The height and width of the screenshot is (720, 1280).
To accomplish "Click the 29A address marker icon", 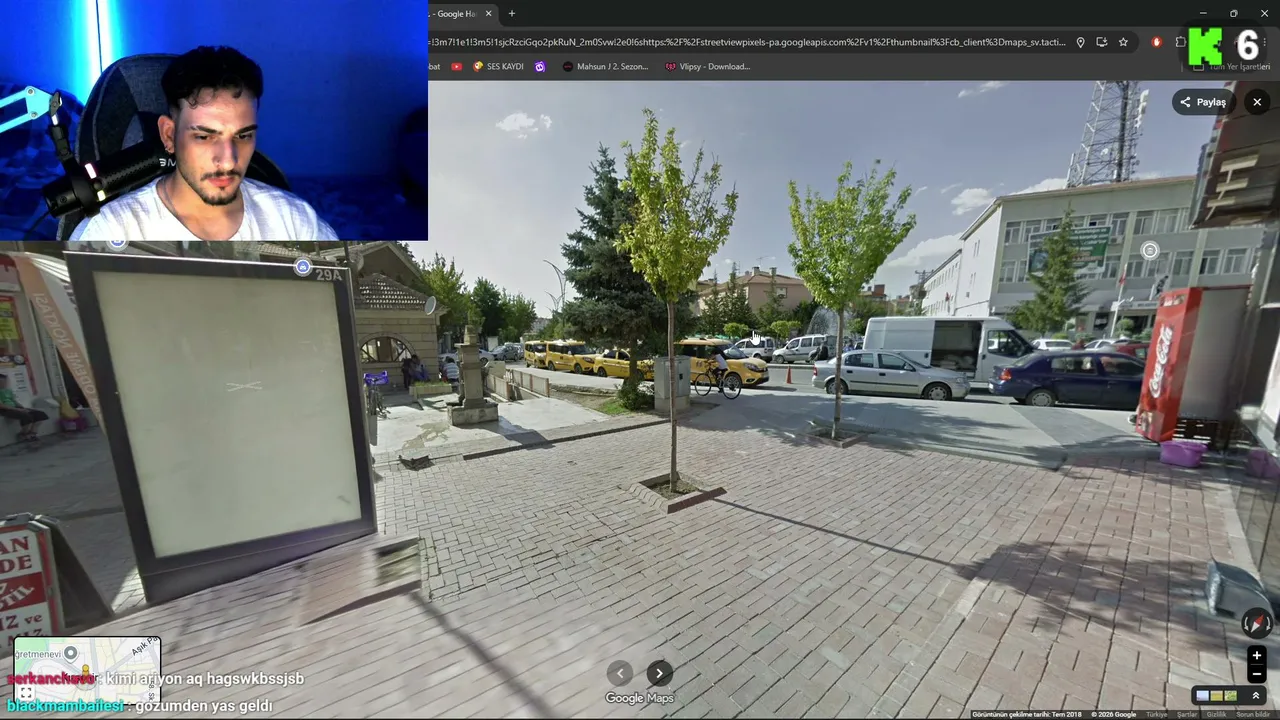I will [303, 267].
